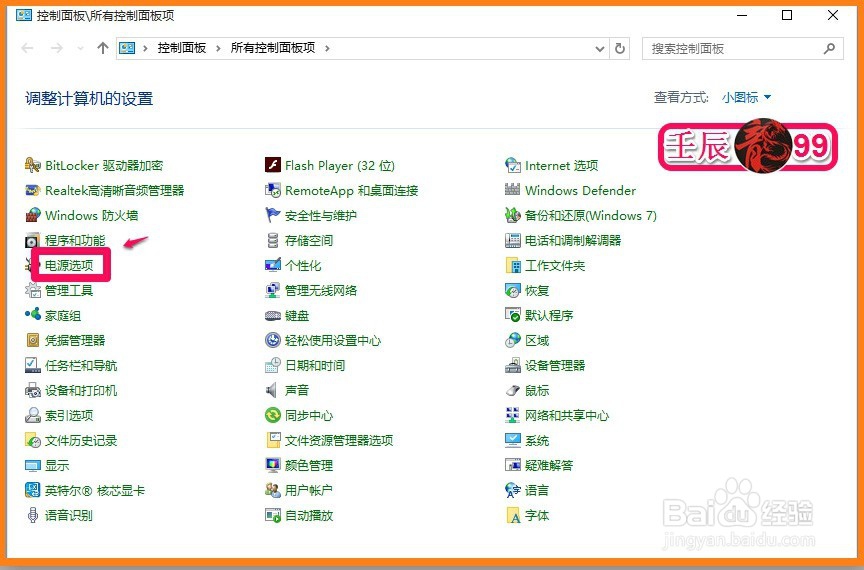This screenshot has height=570, width=864.
Task: Click the 存储空间 icon
Action: pos(273,240)
